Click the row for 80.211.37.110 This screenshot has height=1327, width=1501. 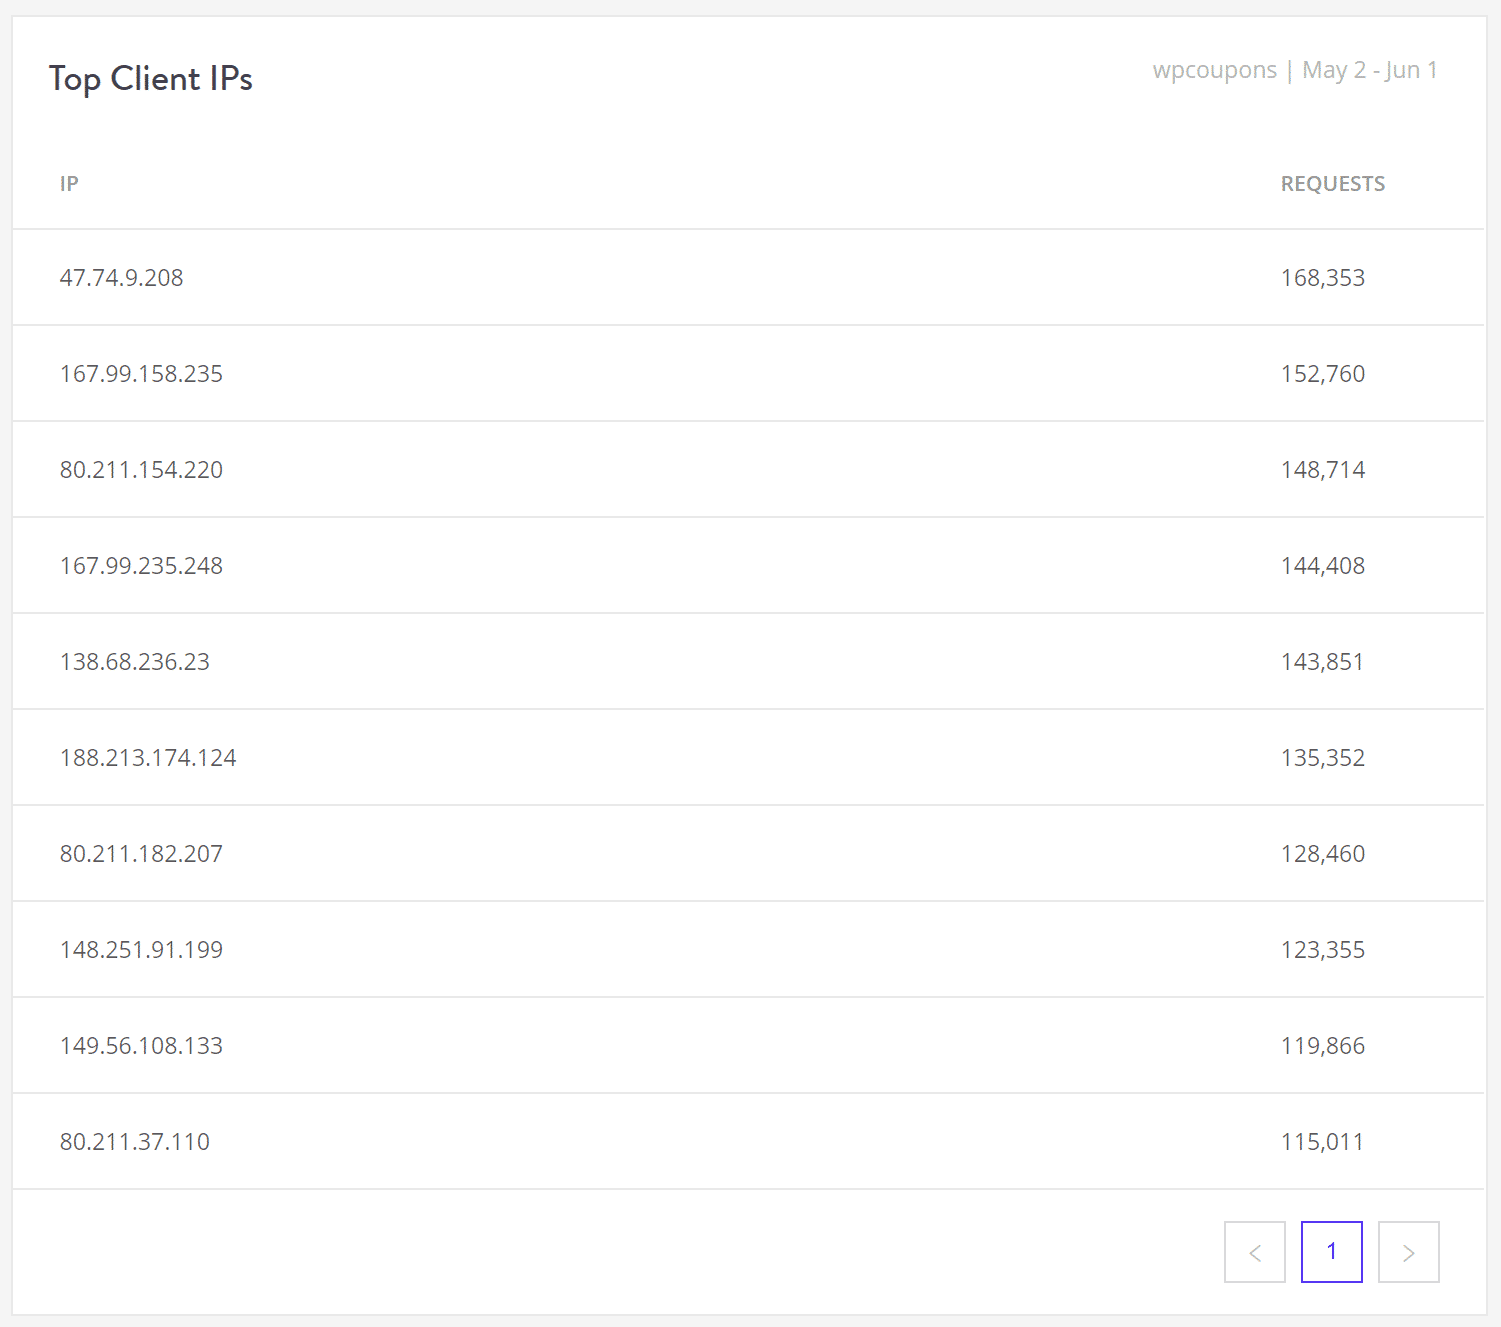coord(135,1141)
